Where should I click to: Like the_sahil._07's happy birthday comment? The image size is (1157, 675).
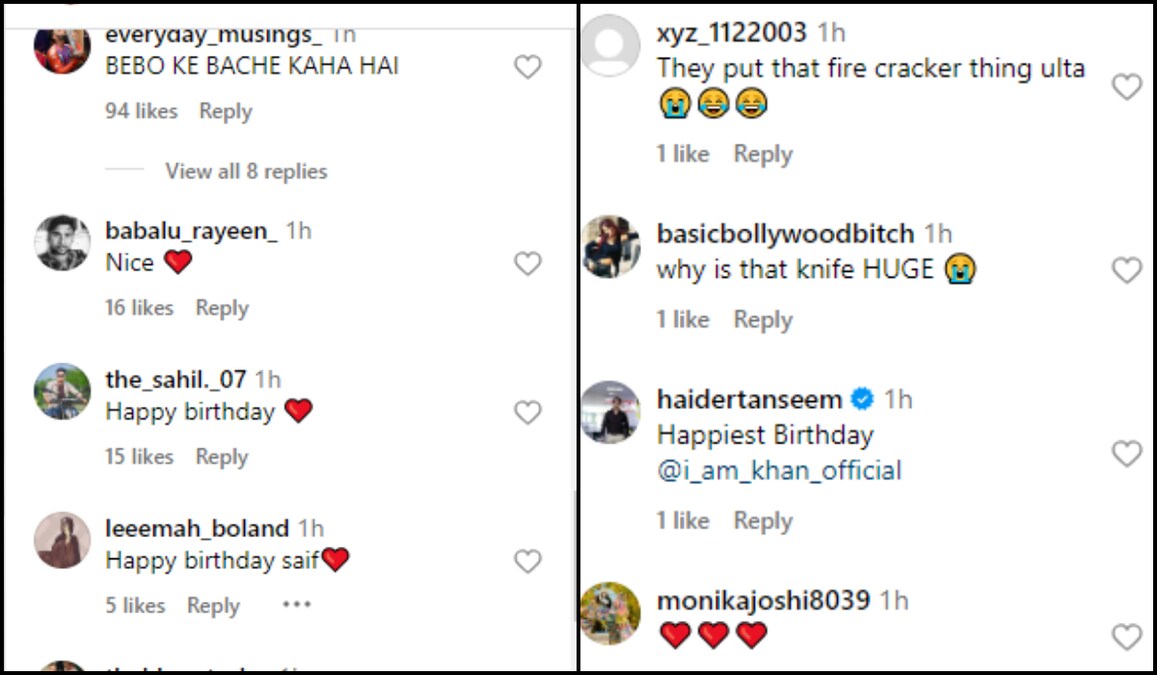click(528, 410)
